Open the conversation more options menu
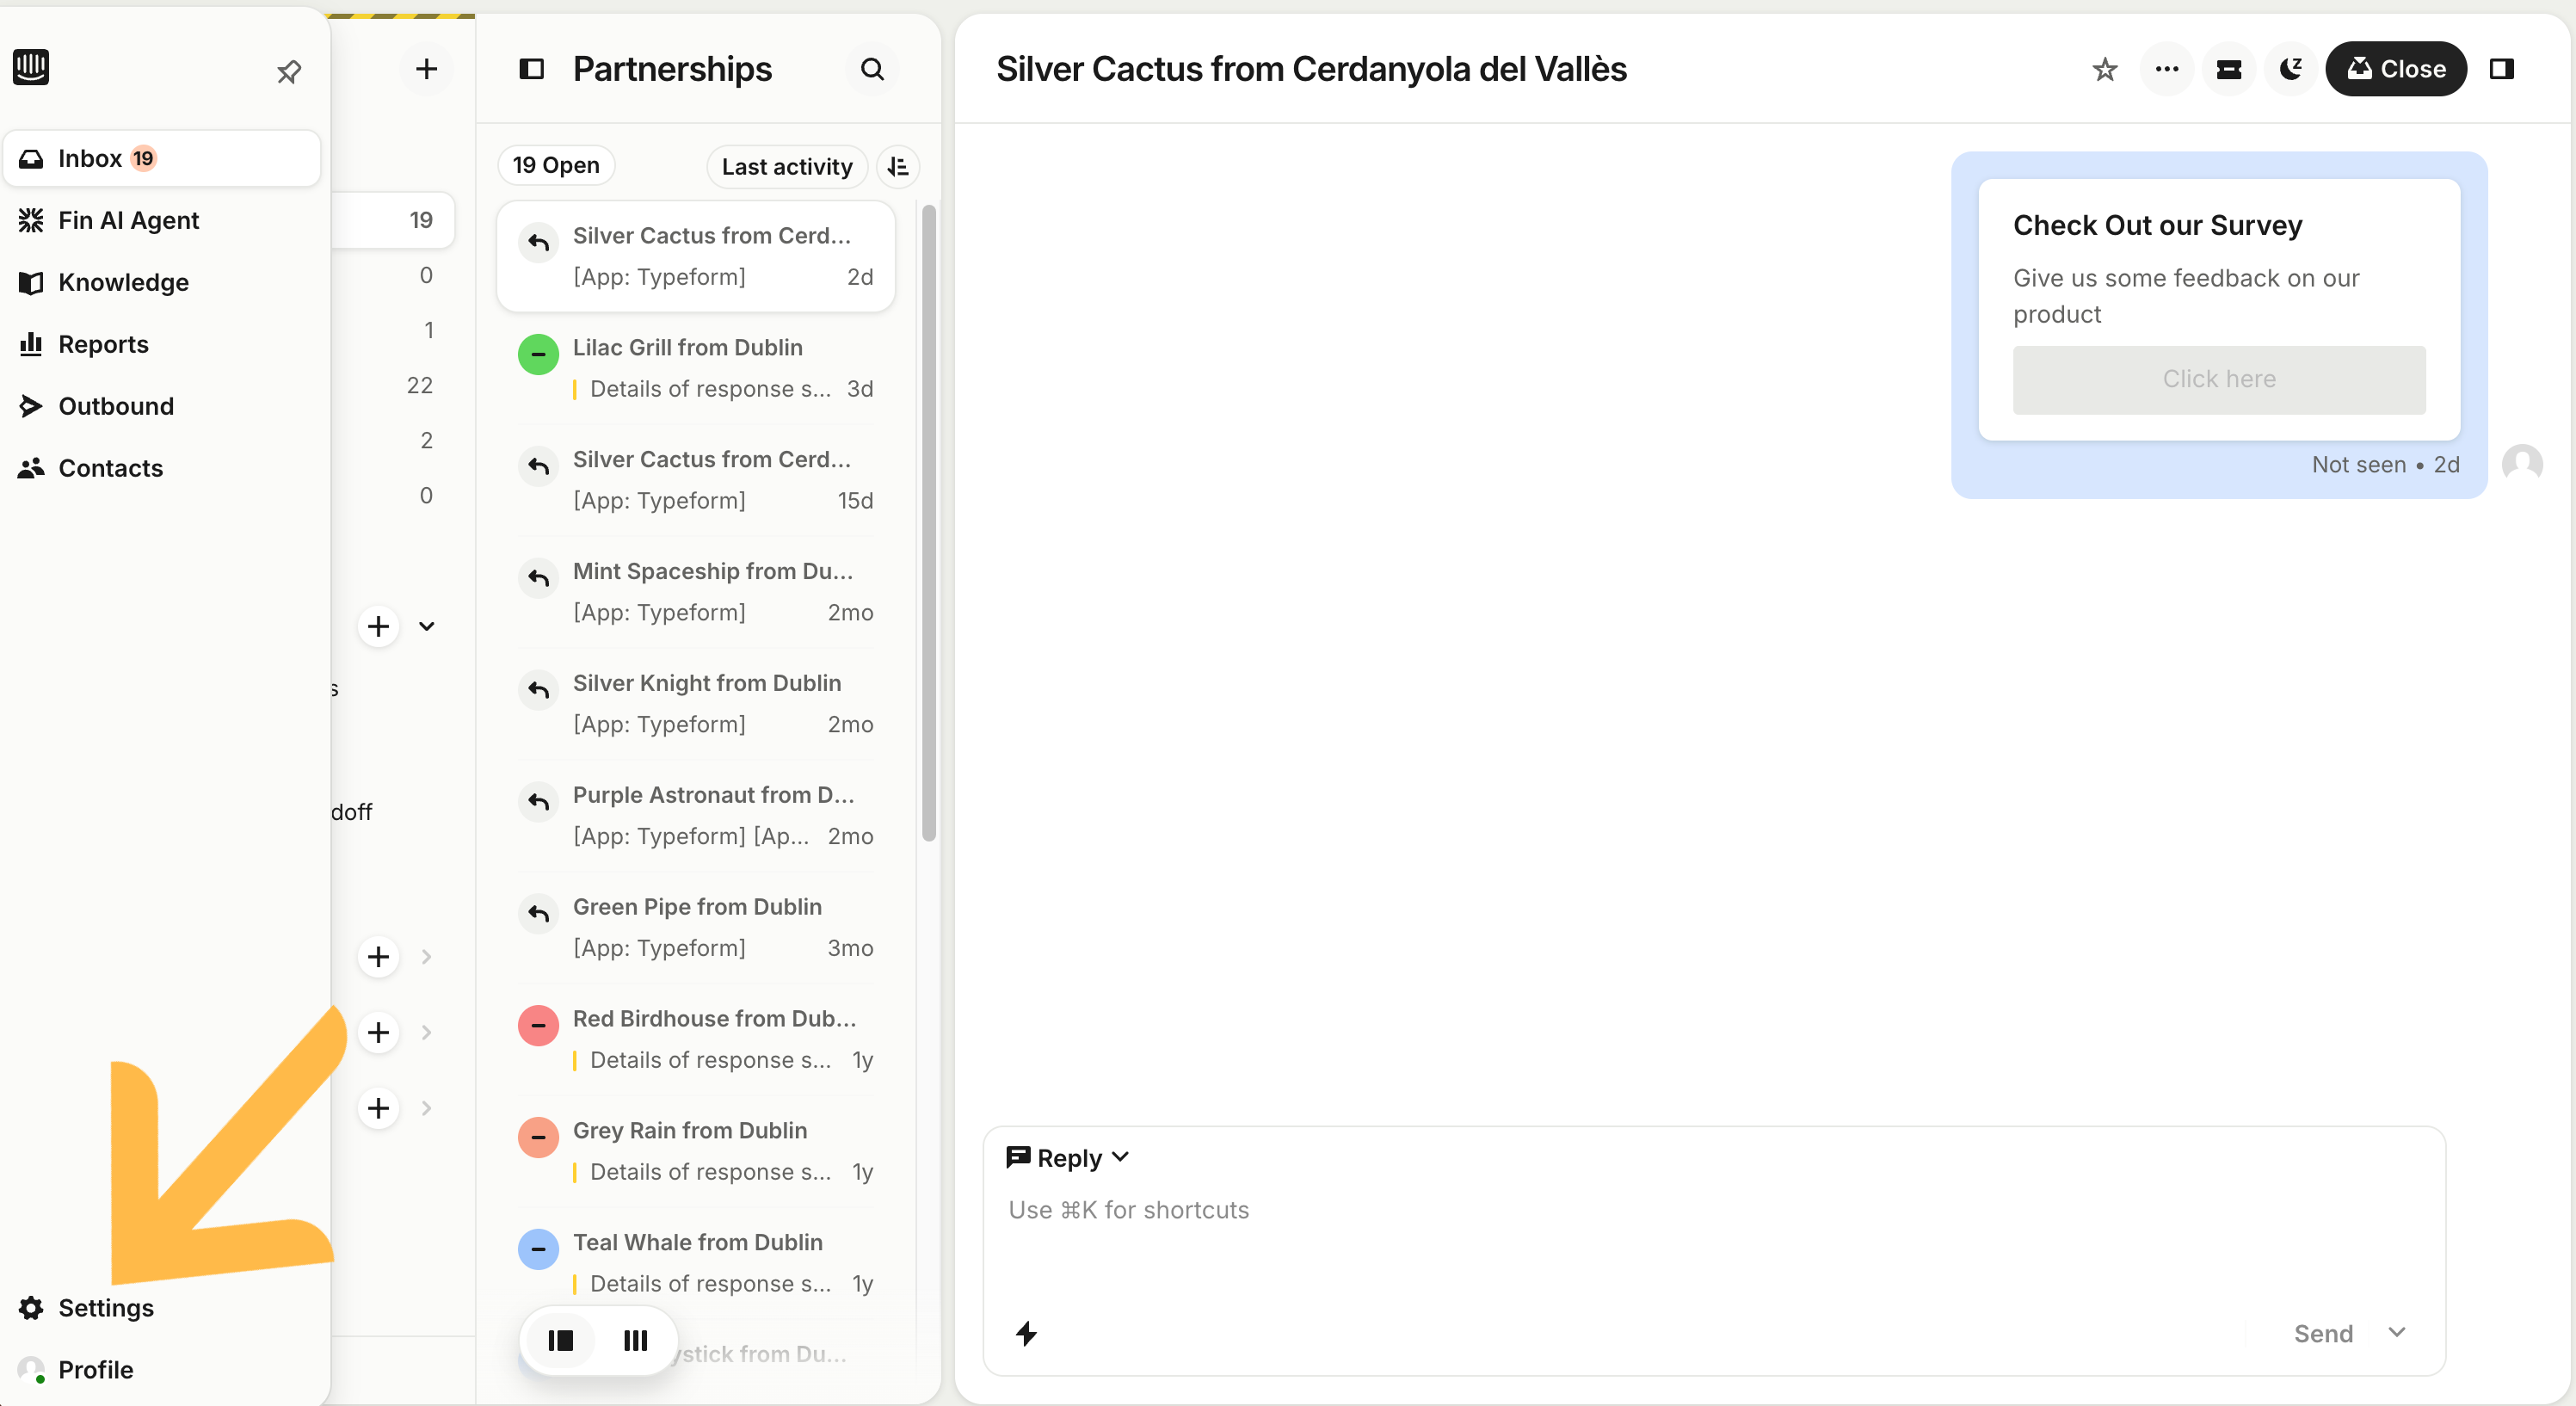This screenshot has width=2576, height=1406. (x=2166, y=69)
